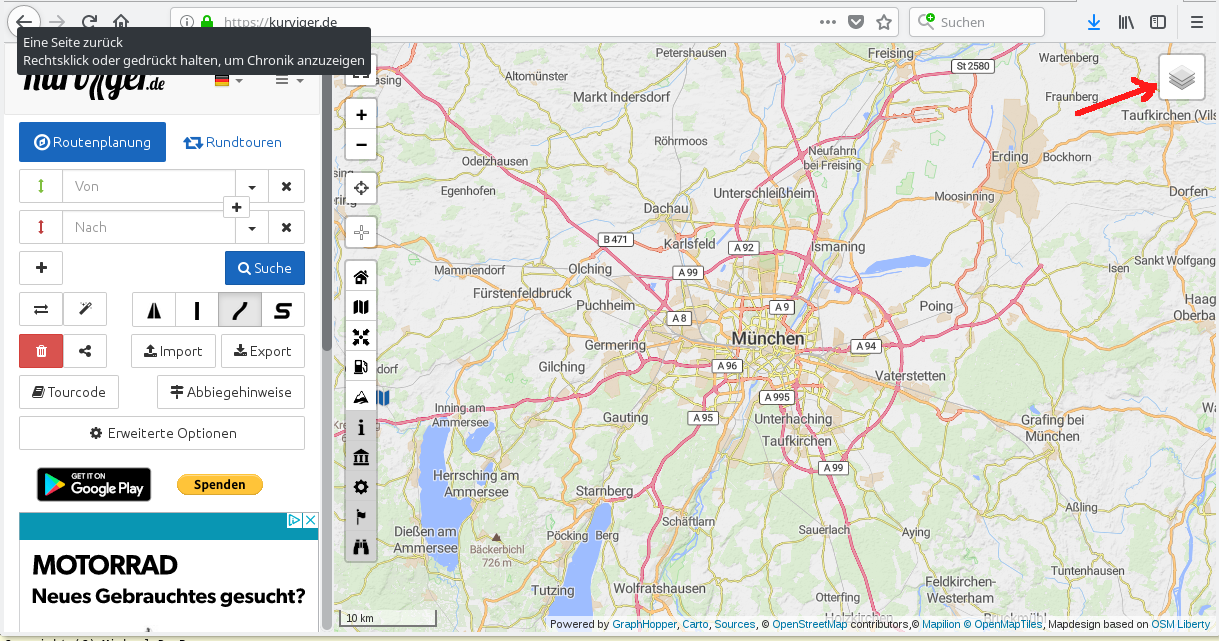1219x641 pixels.
Task: Open the Nach field dropdown
Action: pyautogui.click(x=252, y=227)
